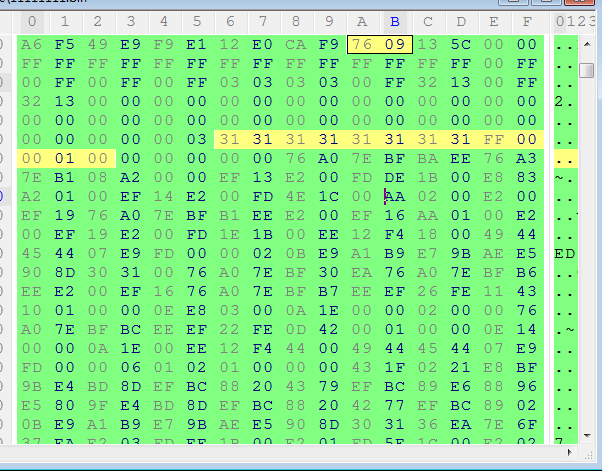Click byte CA in the first row

[296, 43]
